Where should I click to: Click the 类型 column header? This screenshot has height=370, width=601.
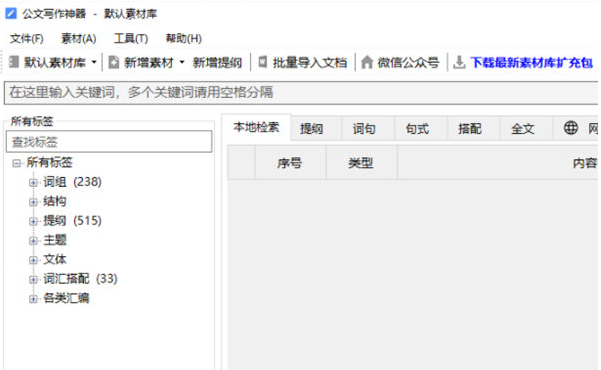coord(361,163)
